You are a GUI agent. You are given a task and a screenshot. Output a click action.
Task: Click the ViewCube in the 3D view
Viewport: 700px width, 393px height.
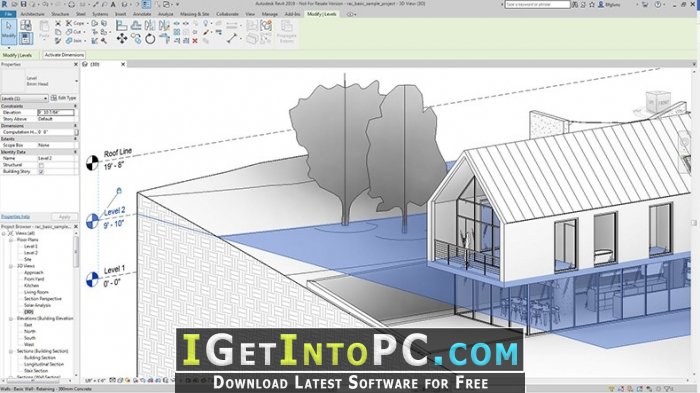point(658,102)
